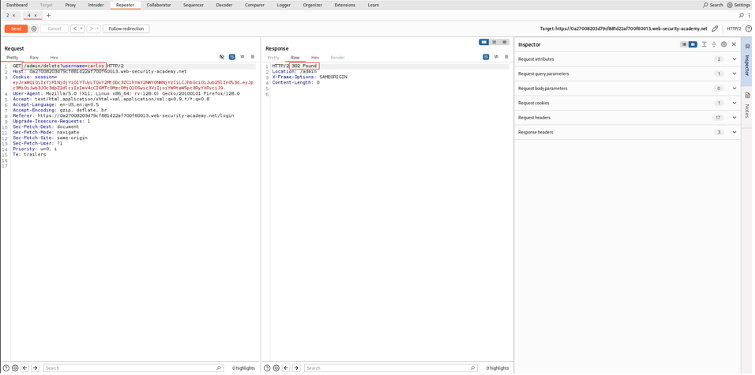Hide non-printable characters icon in Request panel
Screen dimensions: 755x375
tap(221, 57)
